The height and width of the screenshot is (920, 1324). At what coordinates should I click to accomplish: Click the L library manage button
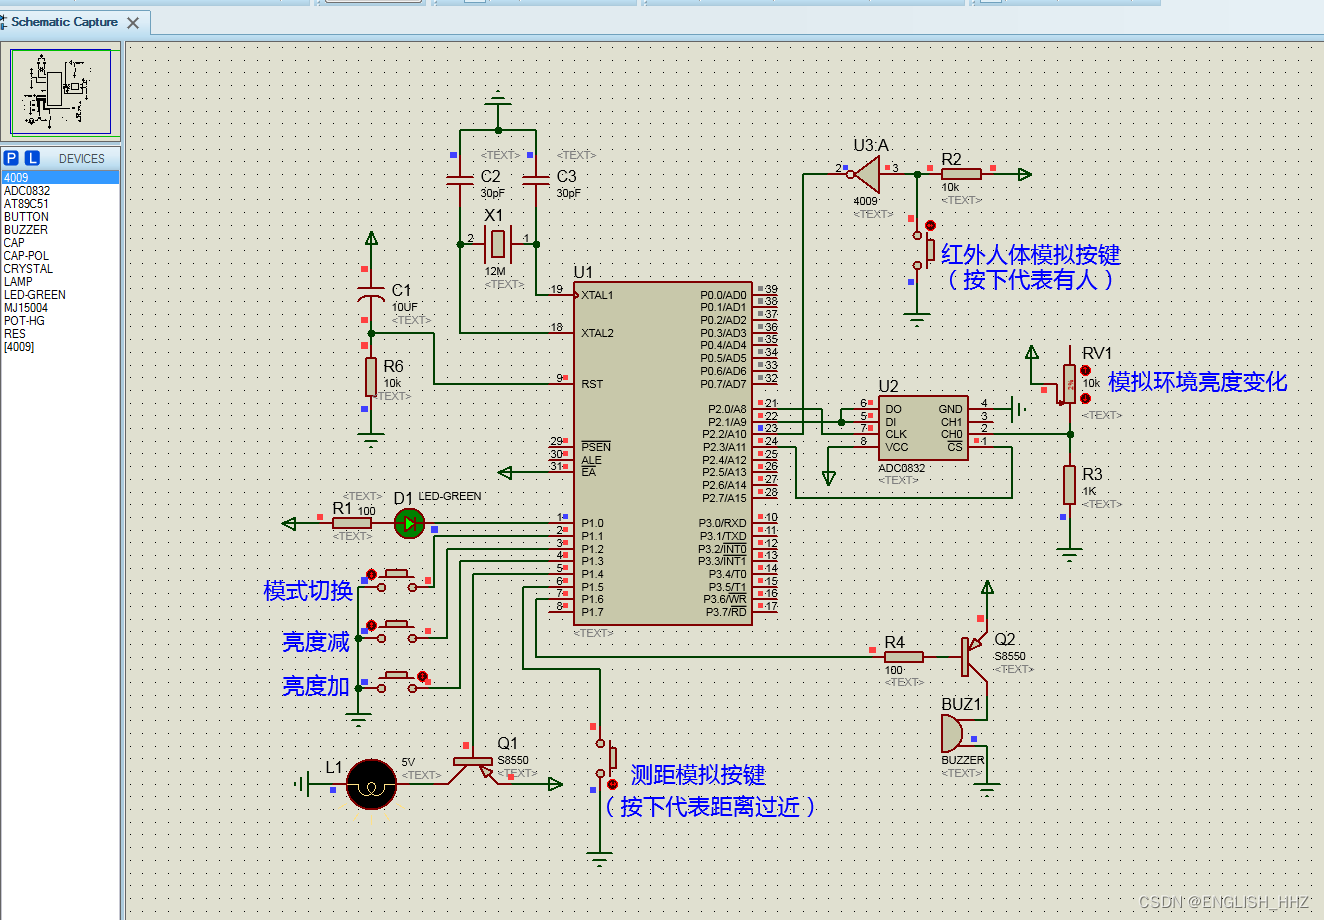click(32, 158)
